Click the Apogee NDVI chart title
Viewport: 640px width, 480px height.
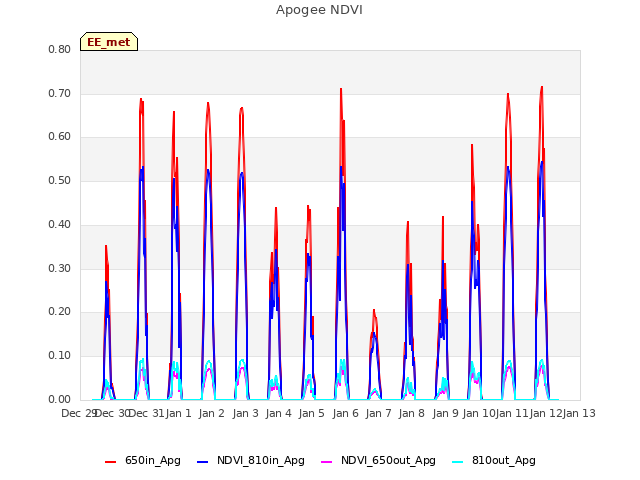tap(319, 10)
